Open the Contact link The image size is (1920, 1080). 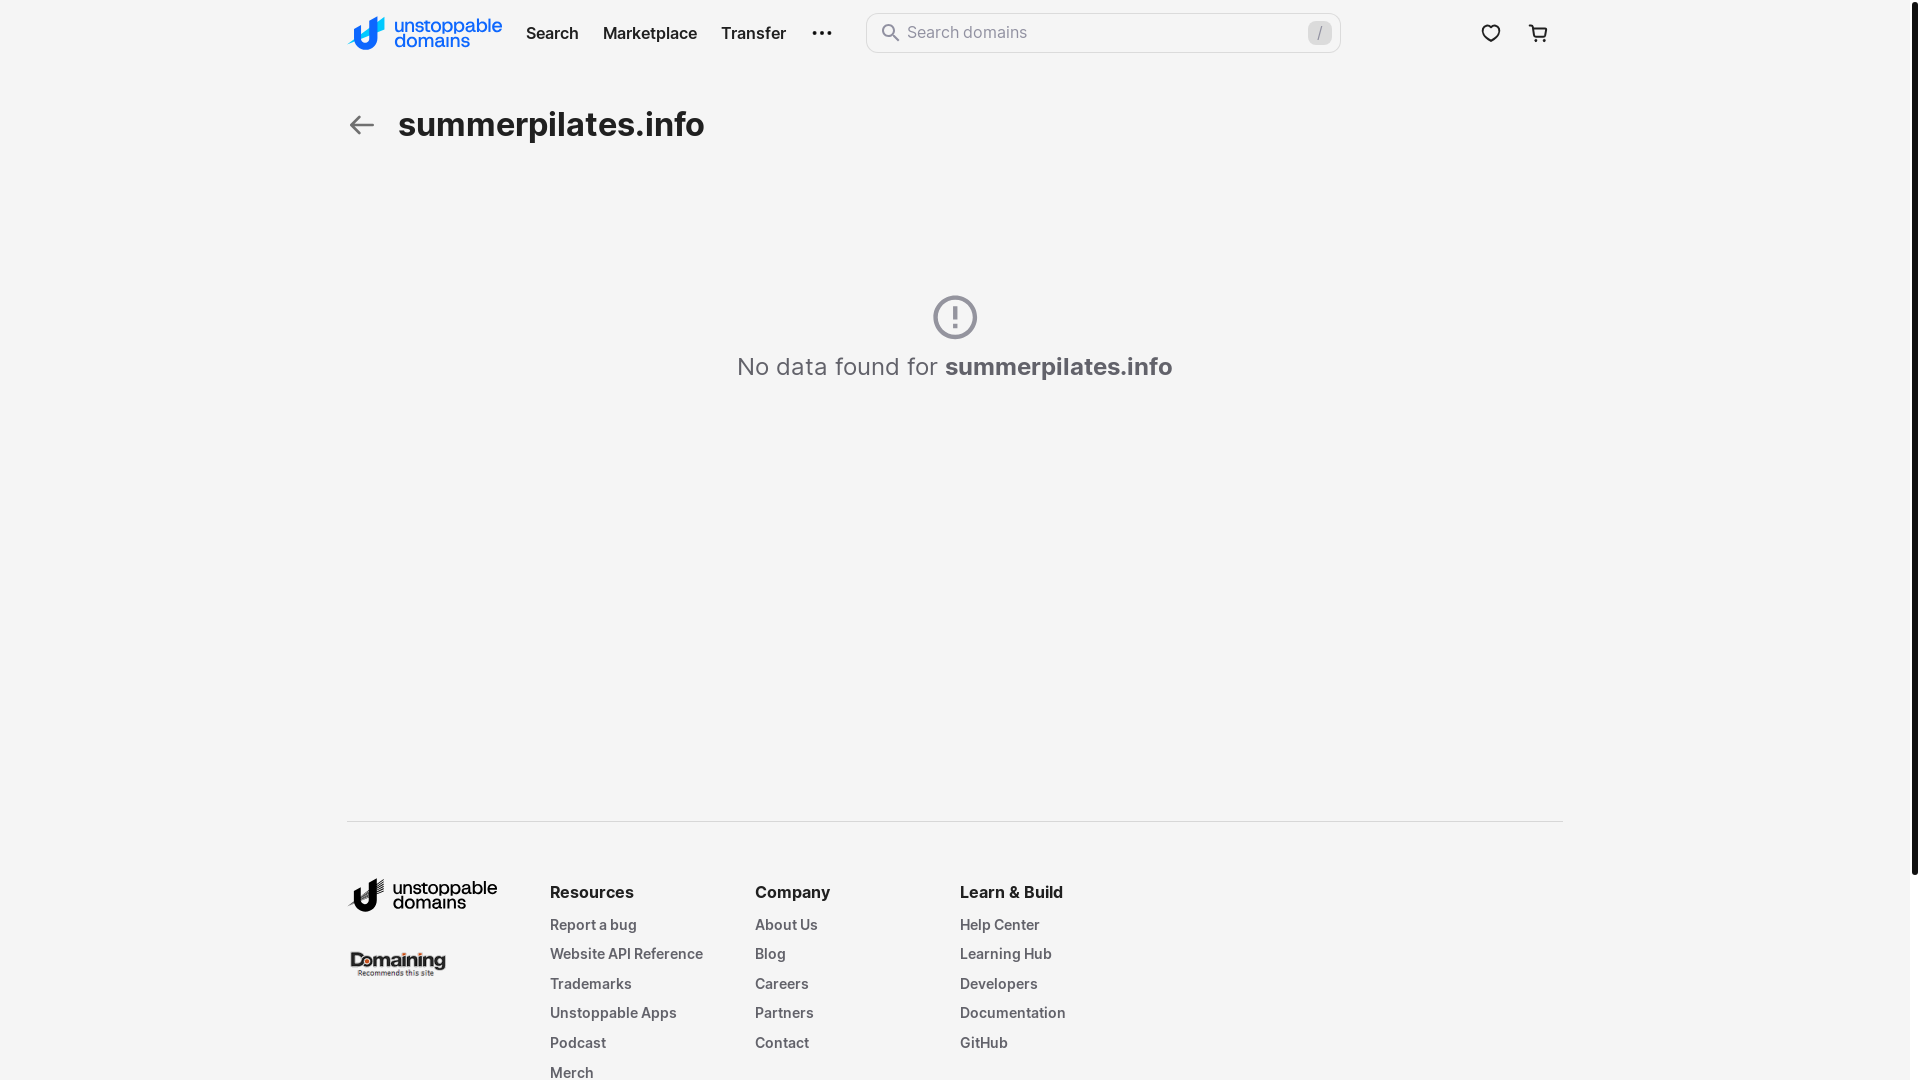tap(782, 1043)
